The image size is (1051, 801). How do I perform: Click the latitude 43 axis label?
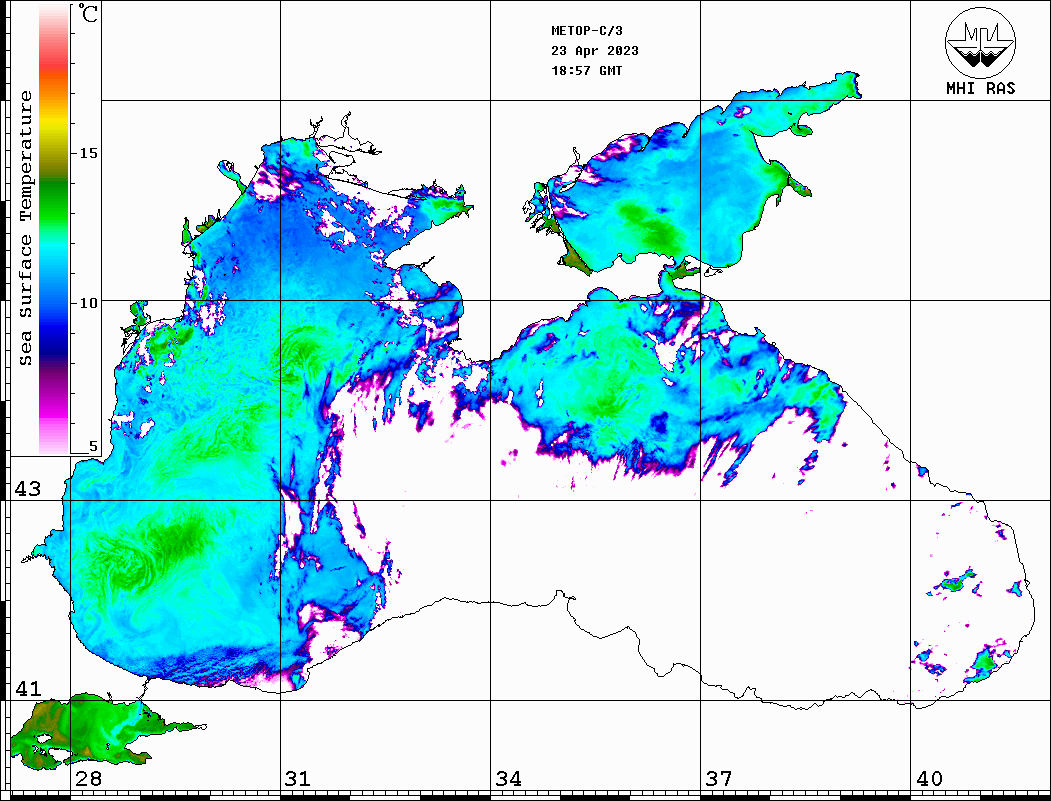(27, 489)
